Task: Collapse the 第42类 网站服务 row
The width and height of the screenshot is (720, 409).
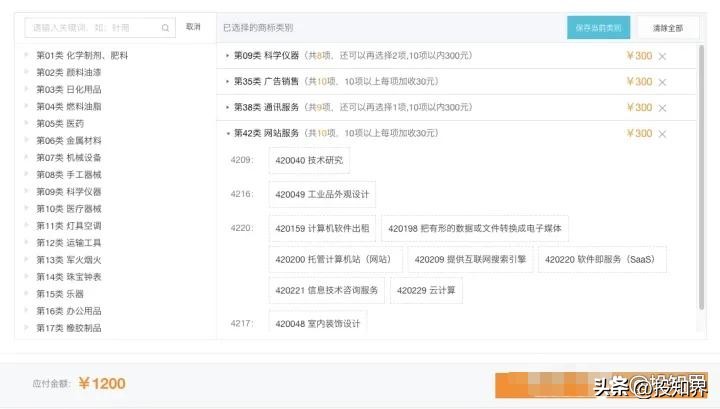Action: tap(227, 134)
